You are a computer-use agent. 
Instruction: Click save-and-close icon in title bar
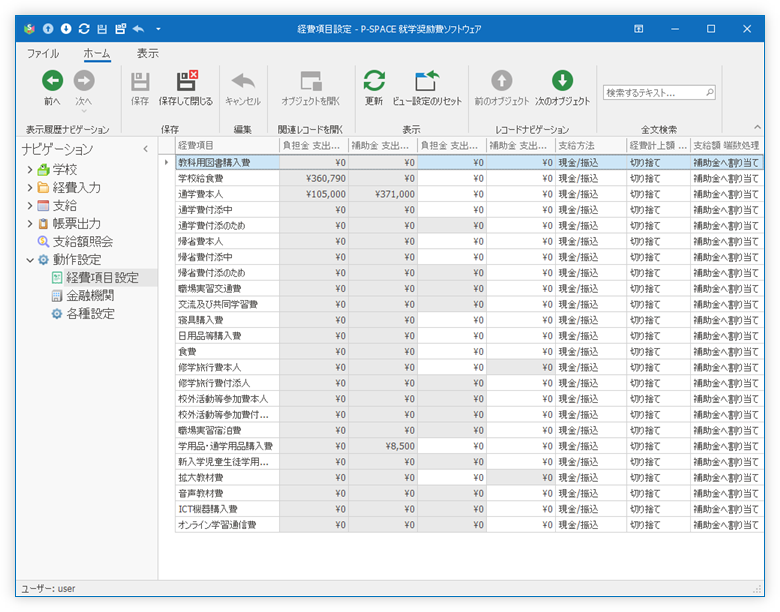click(x=120, y=29)
